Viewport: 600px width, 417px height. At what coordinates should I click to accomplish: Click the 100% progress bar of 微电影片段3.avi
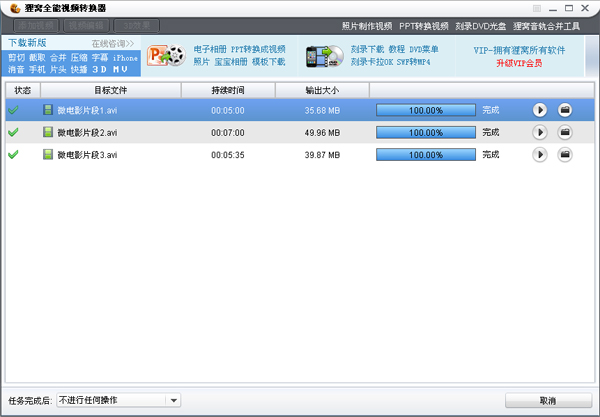pyautogui.click(x=426, y=155)
